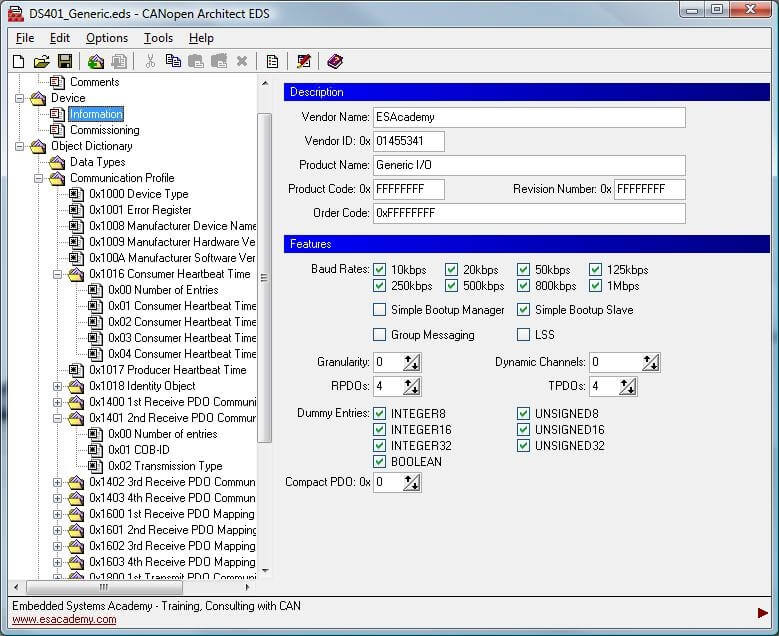Open the Tools menu
This screenshot has height=636, width=779.
(158, 38)
